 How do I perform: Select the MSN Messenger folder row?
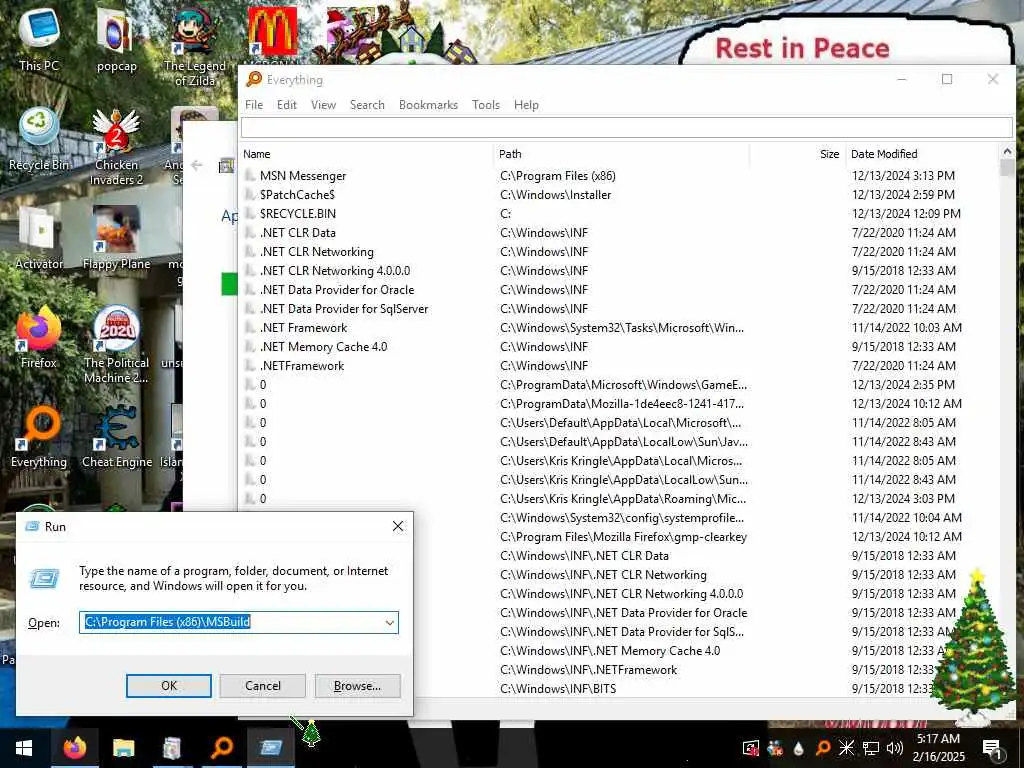618,176
